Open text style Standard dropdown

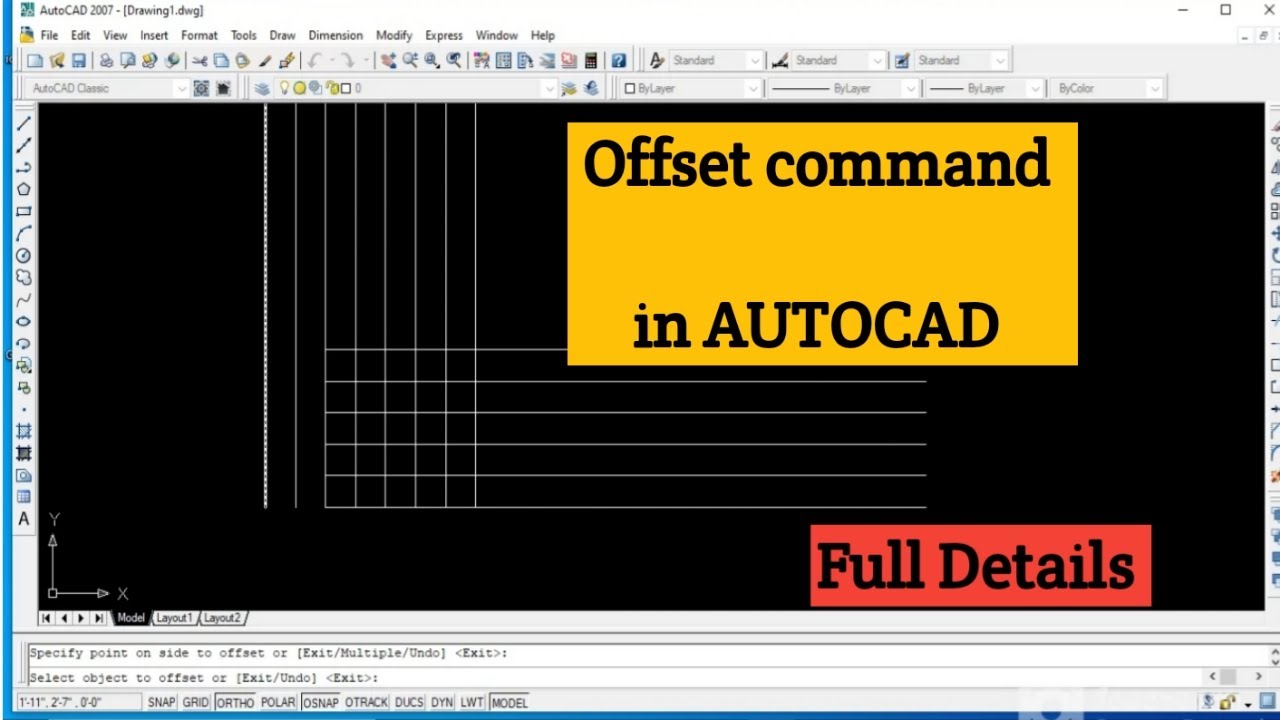point(754,60)
